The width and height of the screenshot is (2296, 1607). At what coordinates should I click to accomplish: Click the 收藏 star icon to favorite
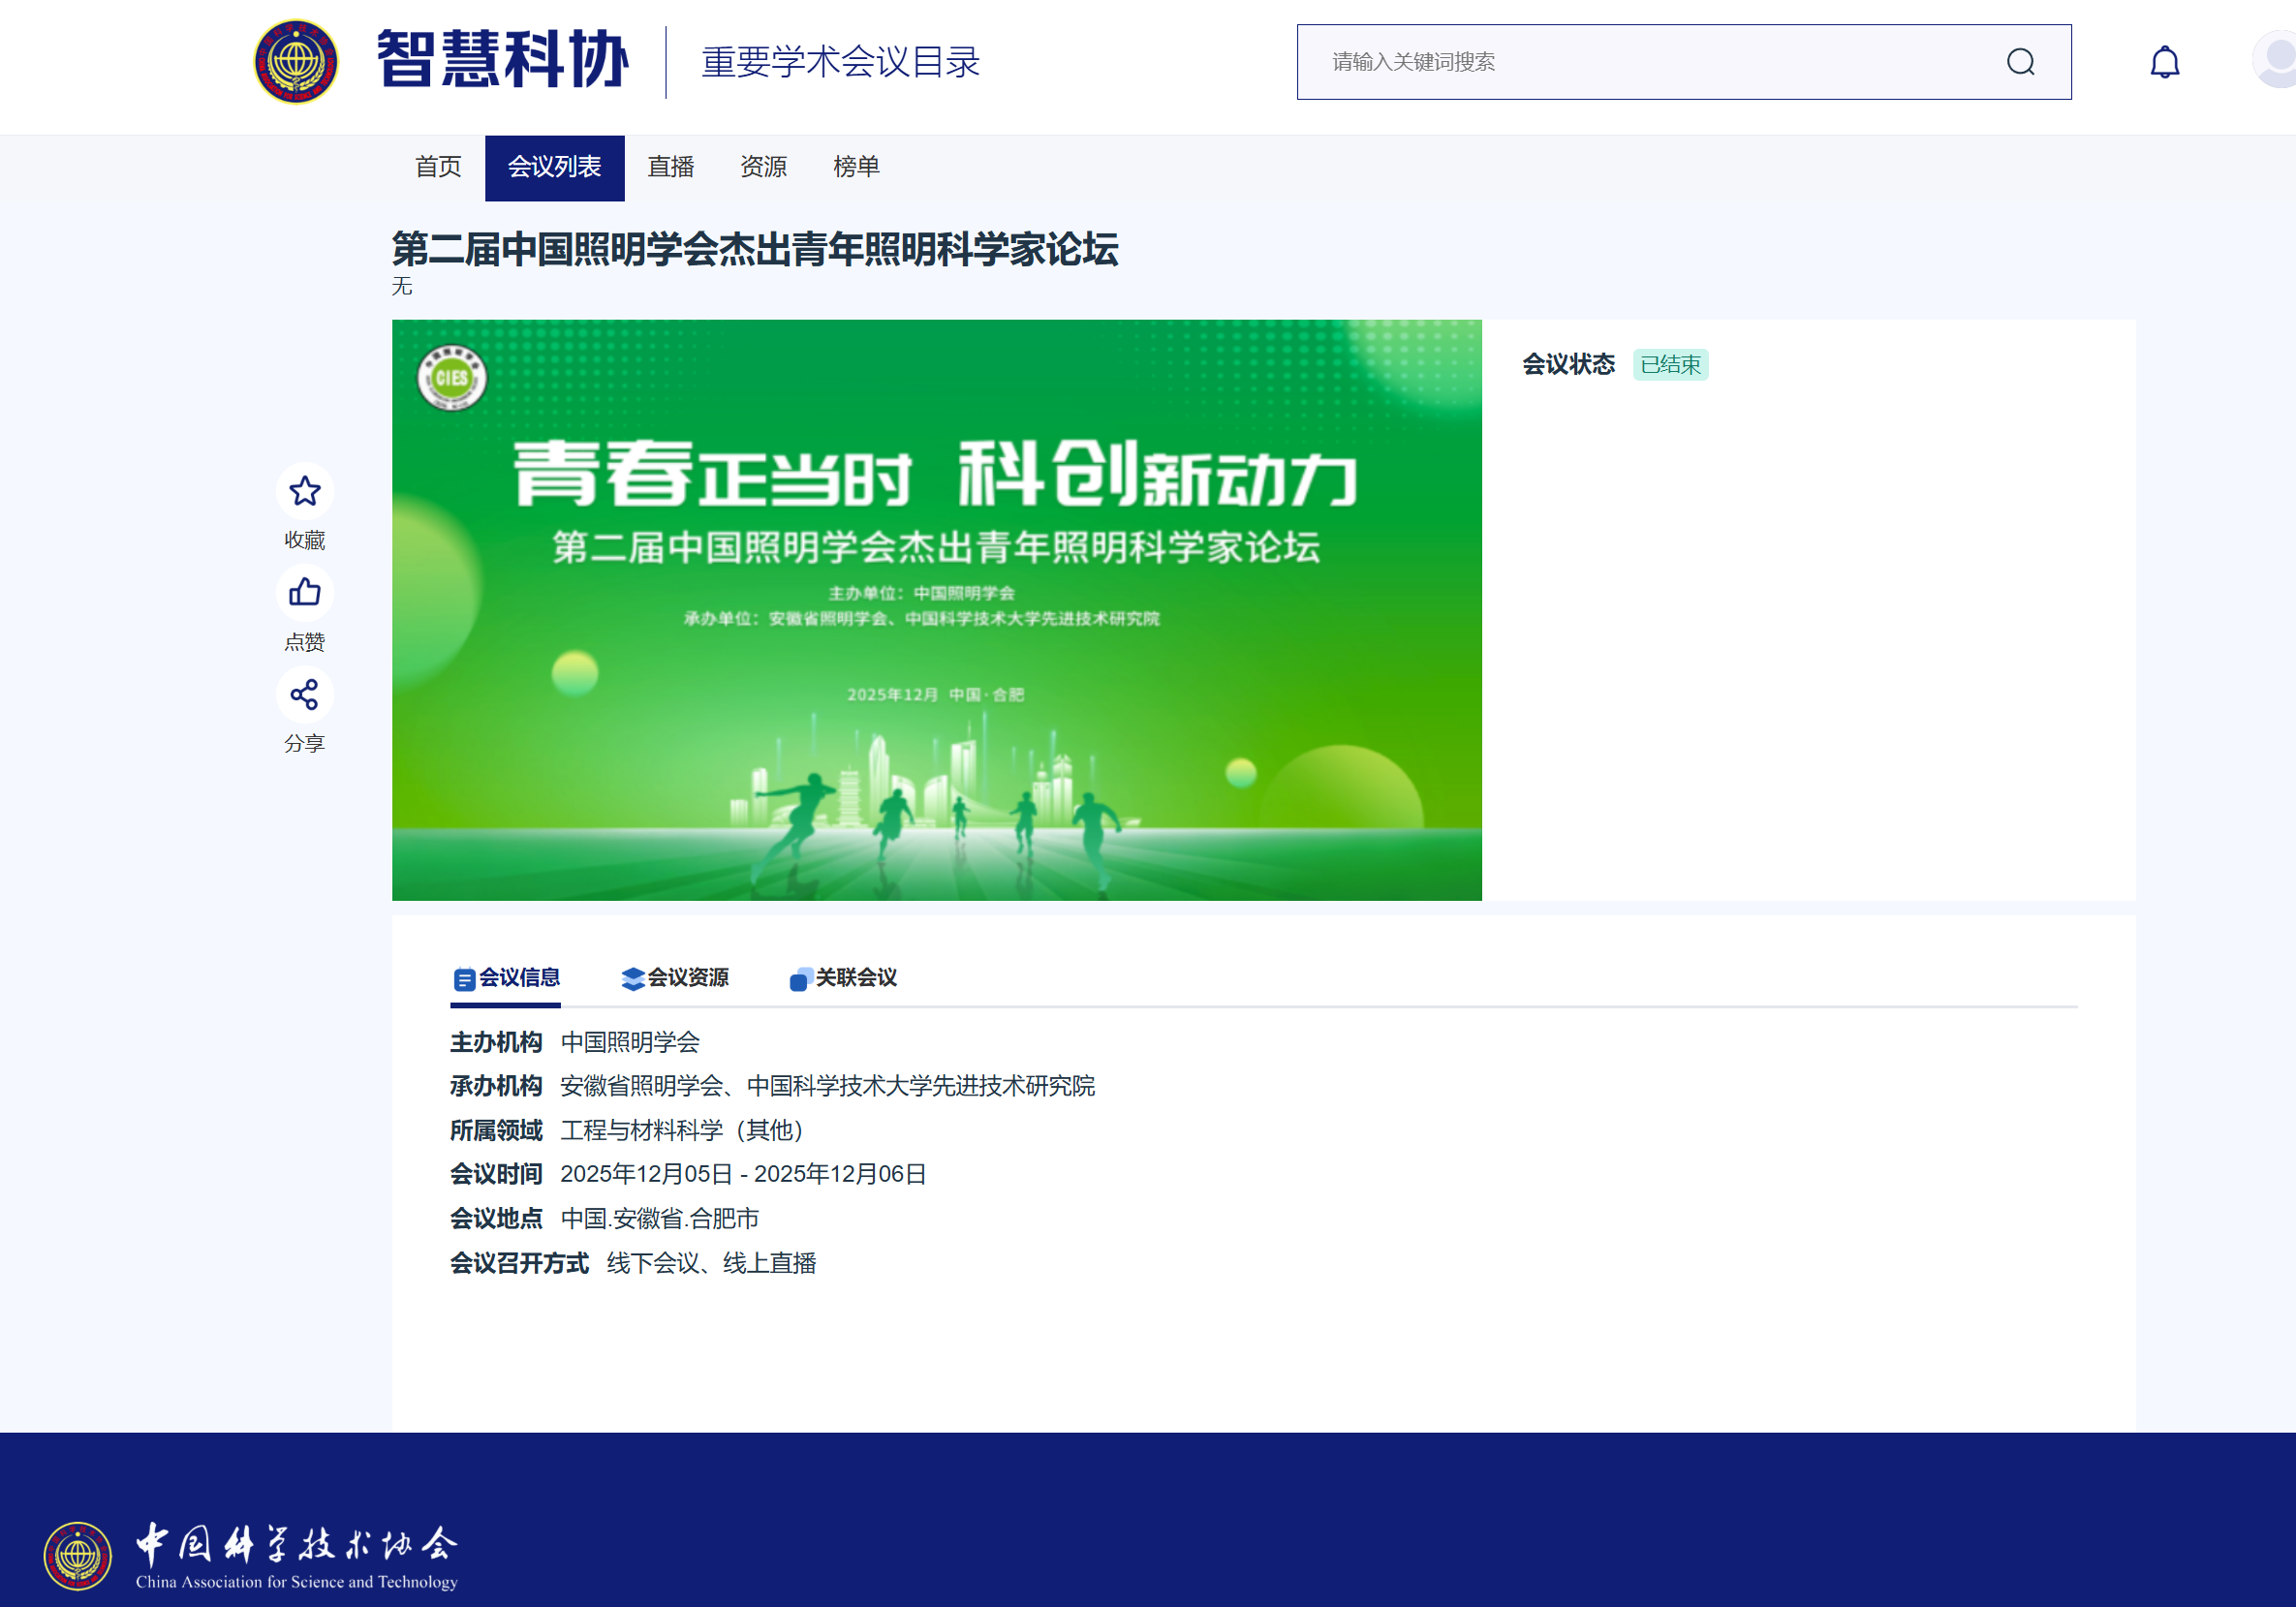tap(304, 492)
